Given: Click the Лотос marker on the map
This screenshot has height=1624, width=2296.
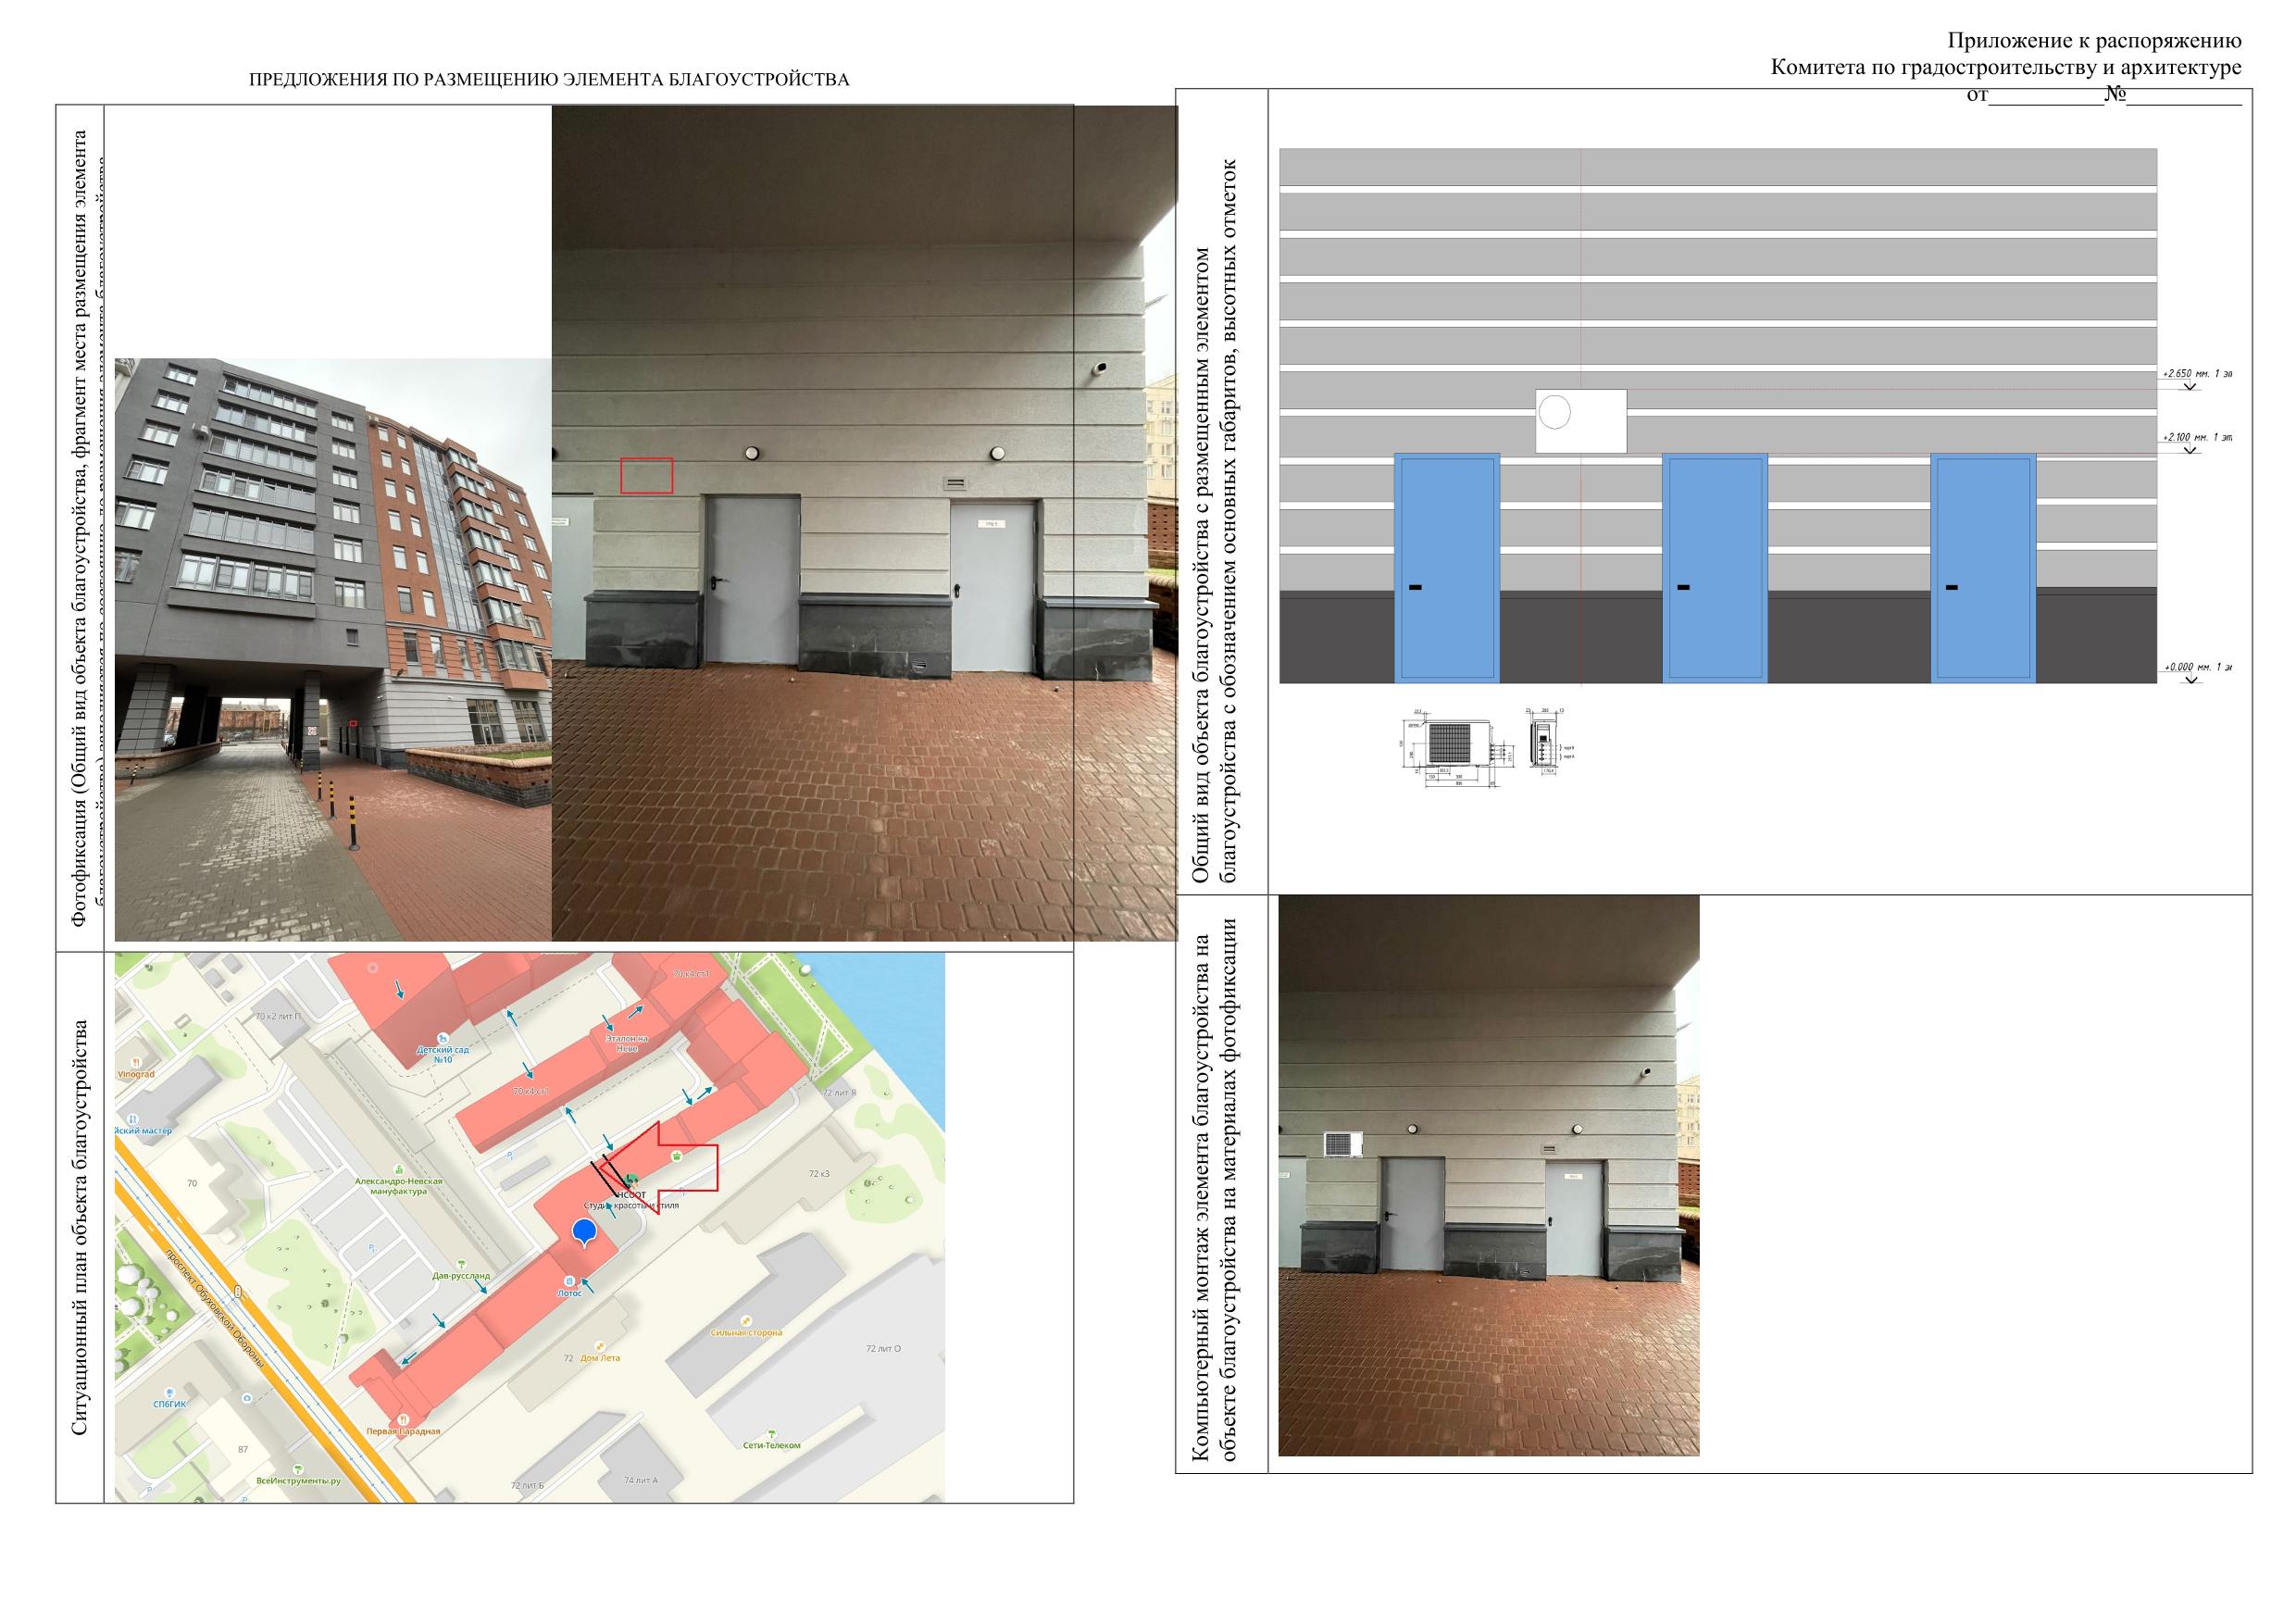Looking at the screenshot, I should coord(568,1287).
